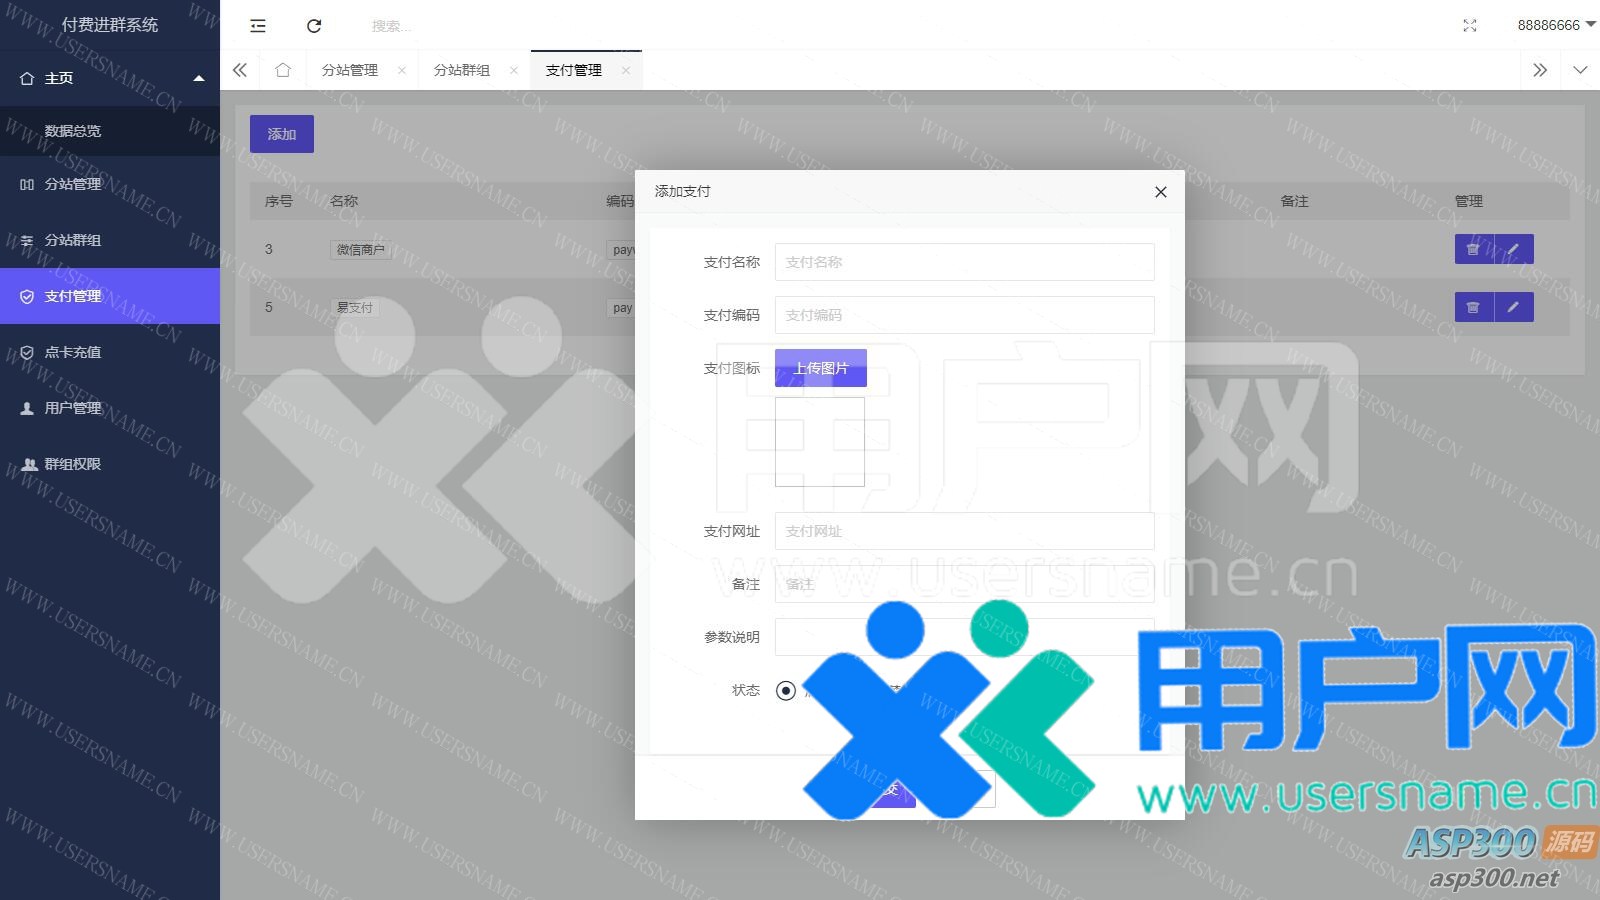Viewport: 1600px width, 900px height.
Task: Click the 微信商户 name cell
Action: (361, 249)
